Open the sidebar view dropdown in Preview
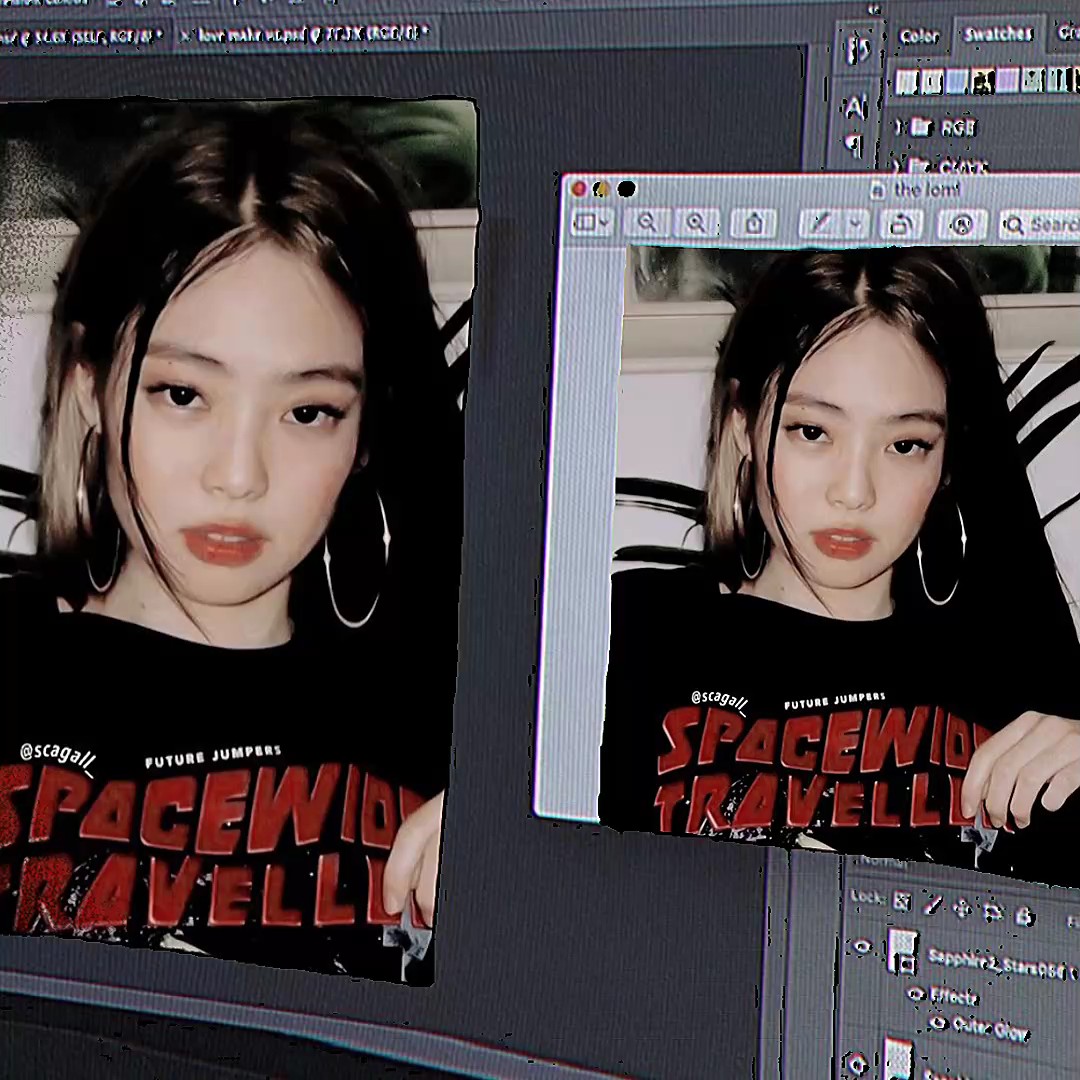Viewport: 1080px width, 1080px height. click(x=591, y=222)
